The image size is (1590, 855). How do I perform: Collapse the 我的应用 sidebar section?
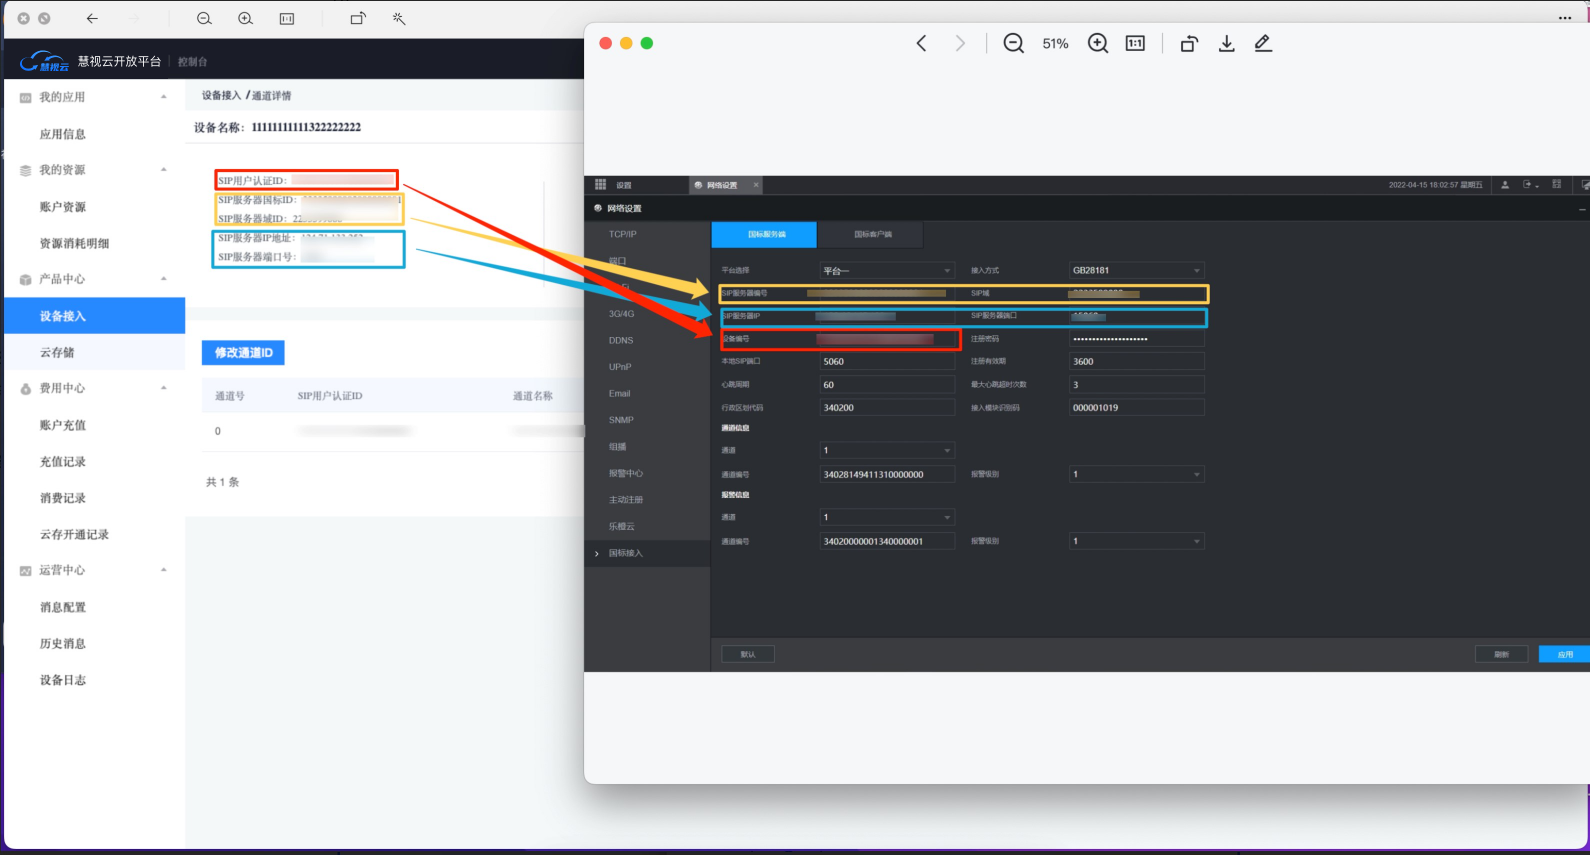coord(163,97)
